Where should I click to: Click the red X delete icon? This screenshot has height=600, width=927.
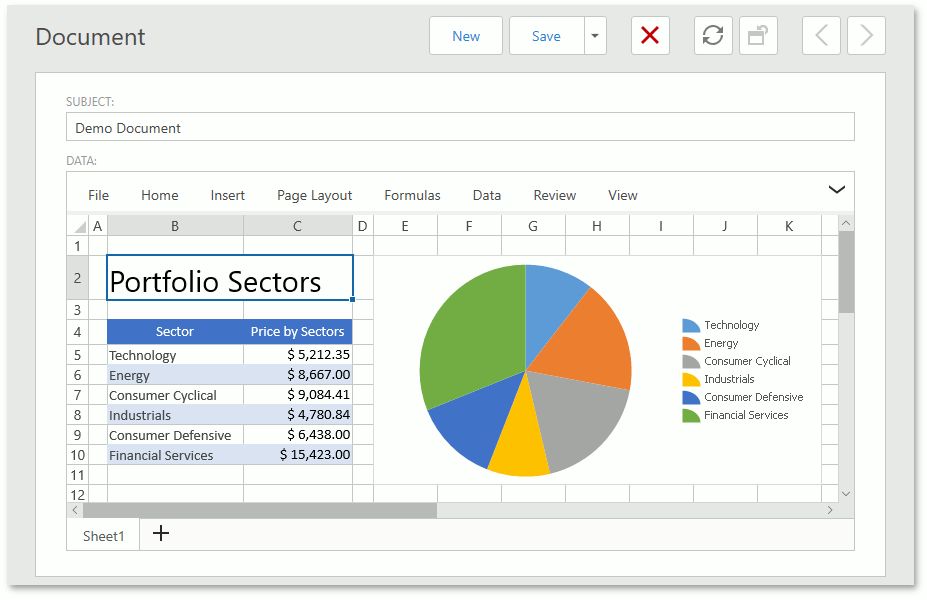650,35
